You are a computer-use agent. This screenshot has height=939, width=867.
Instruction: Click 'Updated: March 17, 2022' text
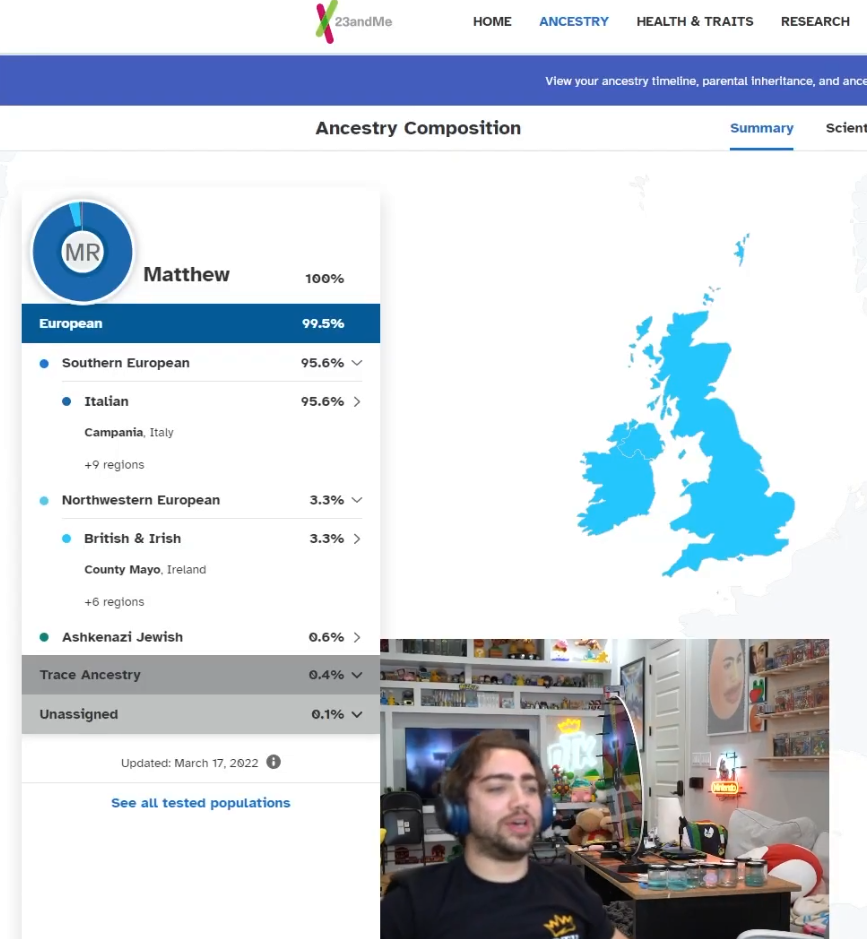click(x=189, y=763)
